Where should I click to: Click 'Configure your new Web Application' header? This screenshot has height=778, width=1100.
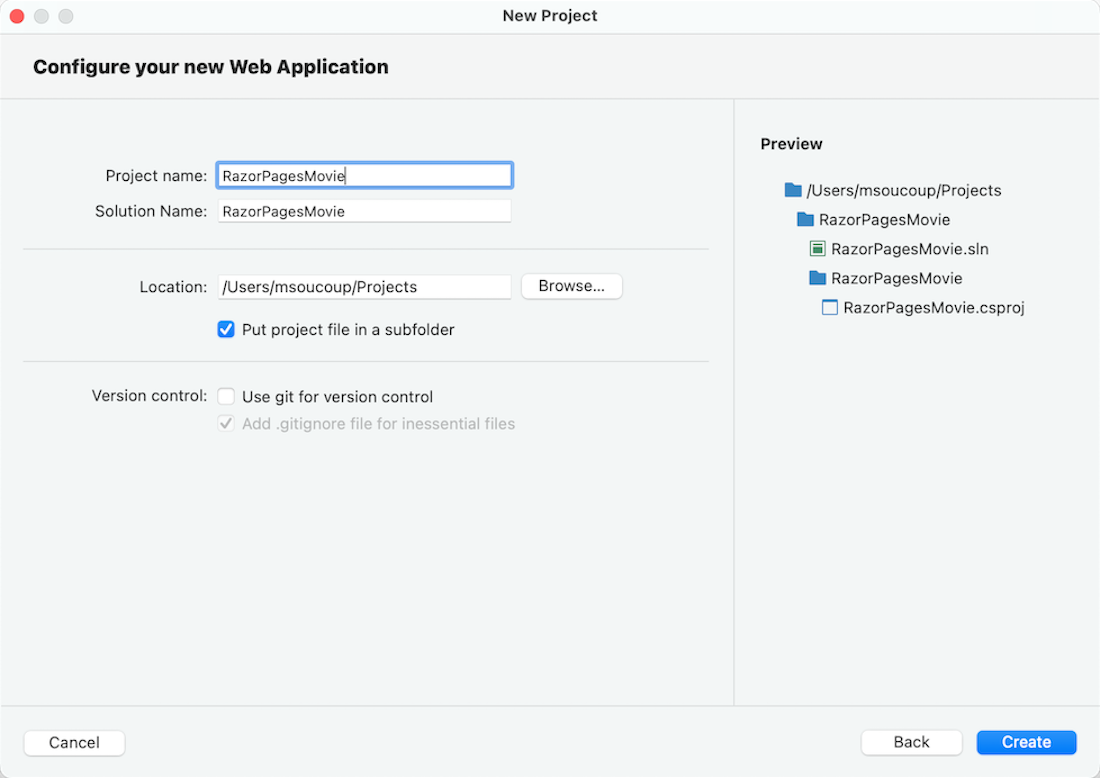pyautogui.click(x=210, y=66)
